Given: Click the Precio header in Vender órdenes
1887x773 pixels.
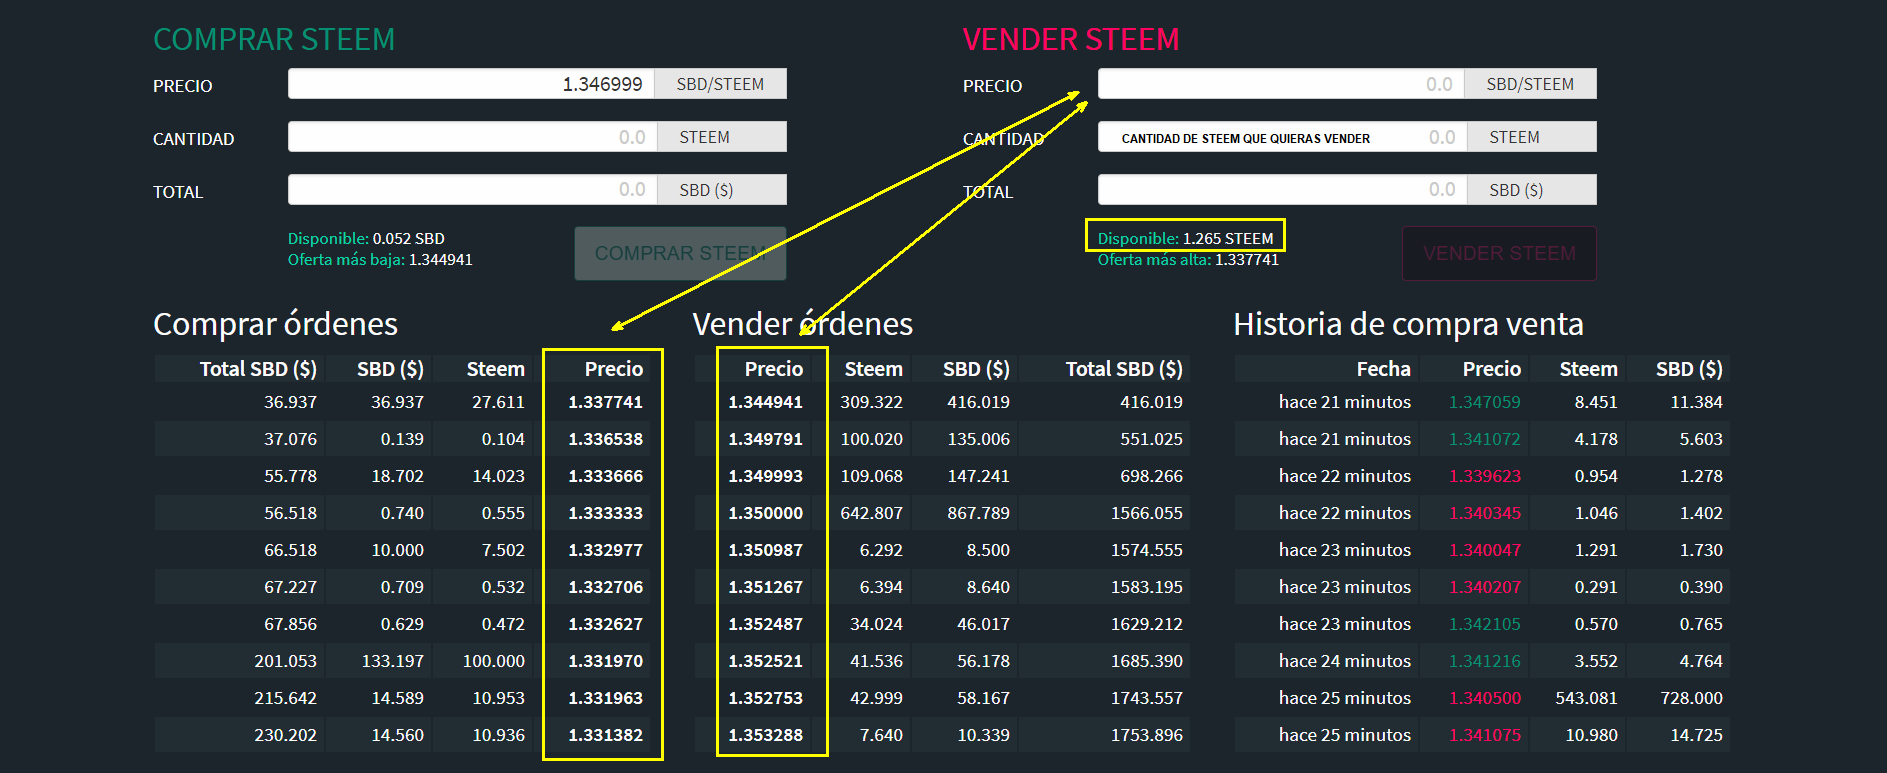Looking at the screenshot, I should click(773, 369).
